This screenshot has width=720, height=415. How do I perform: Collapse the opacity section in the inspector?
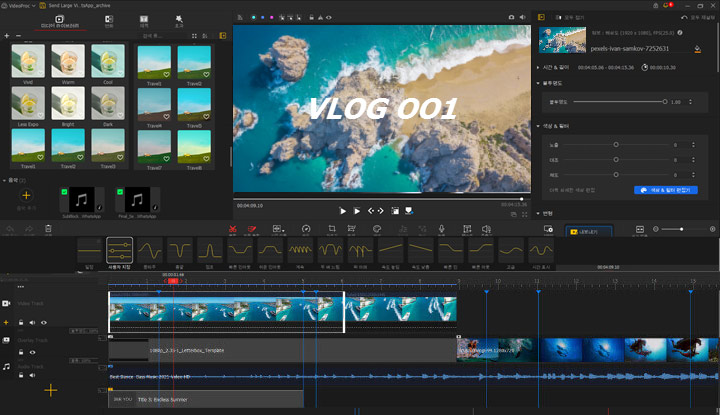[537, 83]
